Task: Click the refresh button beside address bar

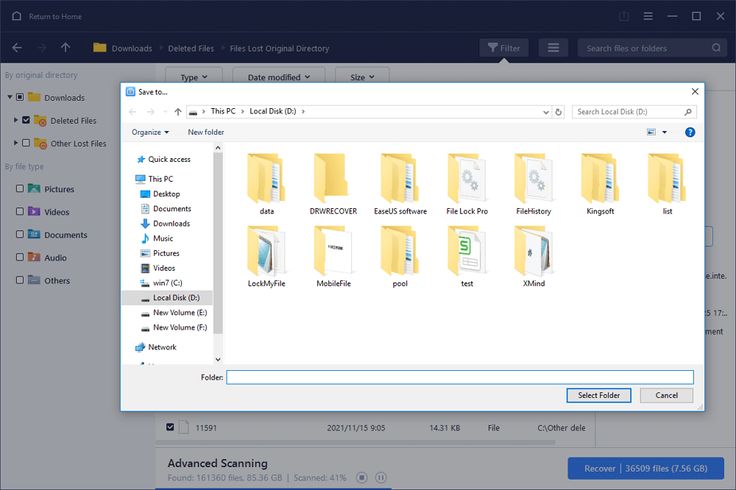Action: [x=558, y=112]
